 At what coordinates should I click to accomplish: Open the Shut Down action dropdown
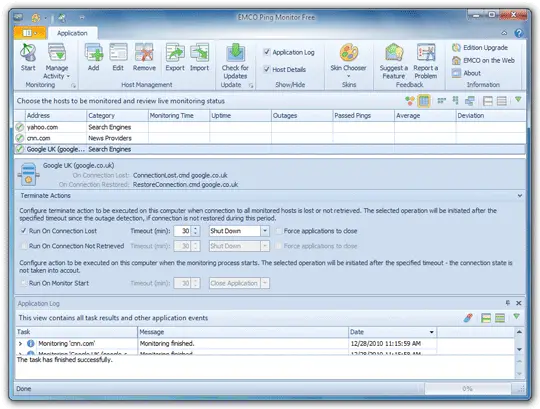[x=265, y=231]
